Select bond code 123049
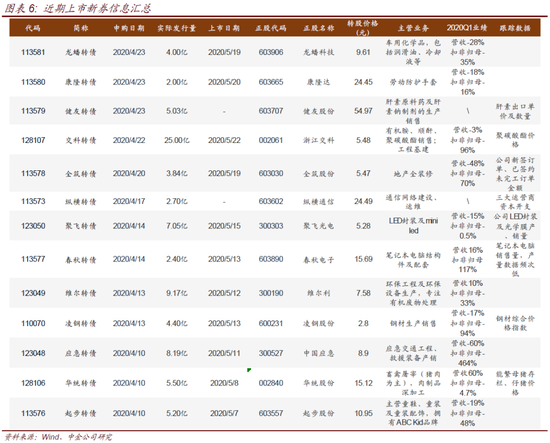The height and width of the screenshot is (443, 550). pos(33,293)
